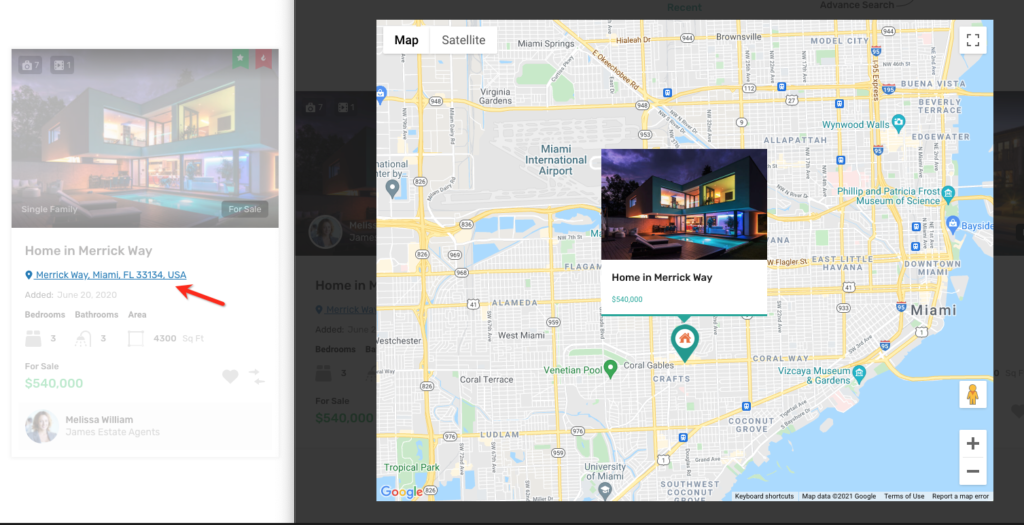Click the For Sale tag on photo
This screenshot has width=1024, height=525.
click(x=245, y=209)
